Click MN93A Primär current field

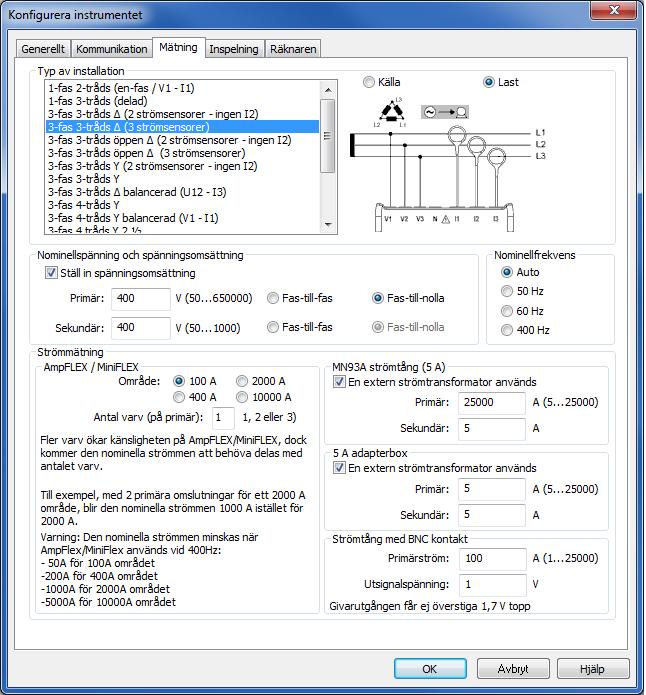click(492, 402)
